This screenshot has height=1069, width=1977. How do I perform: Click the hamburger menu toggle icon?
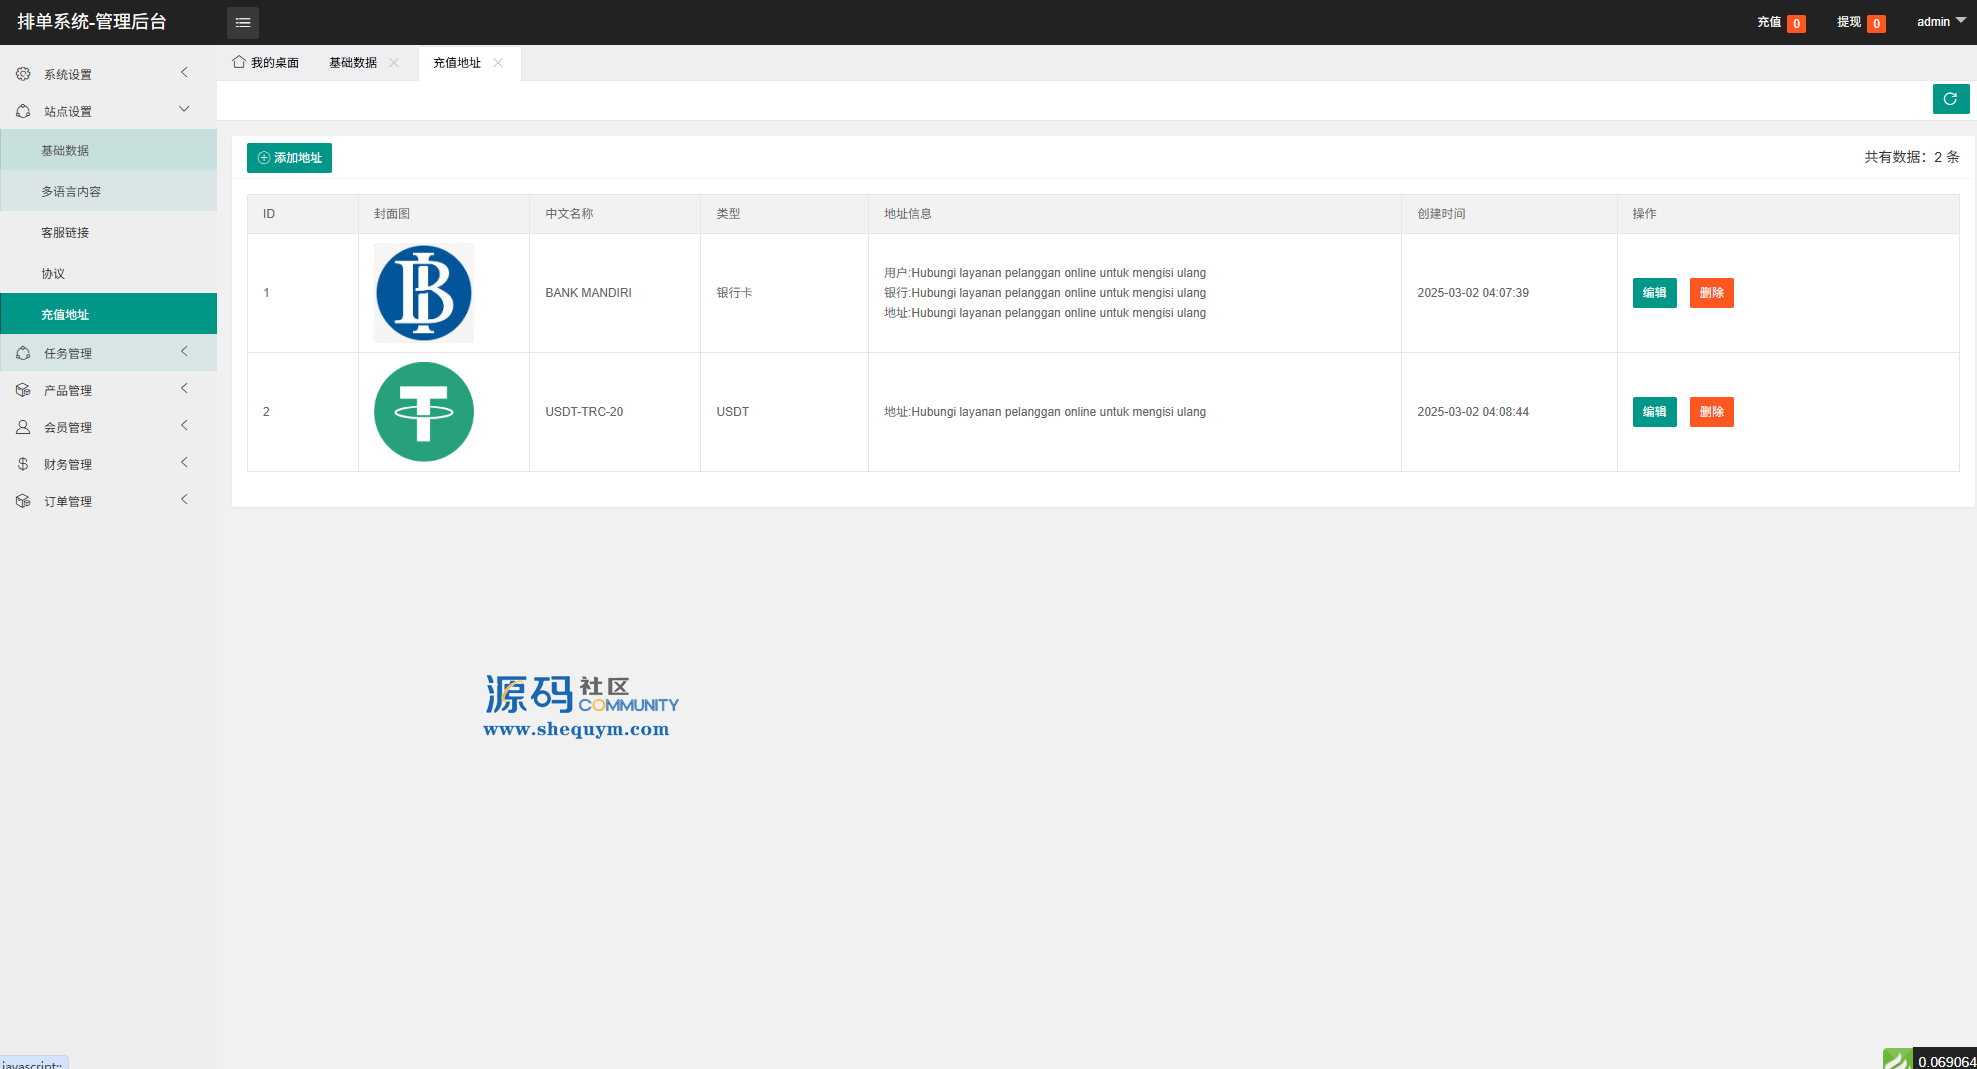243,22
